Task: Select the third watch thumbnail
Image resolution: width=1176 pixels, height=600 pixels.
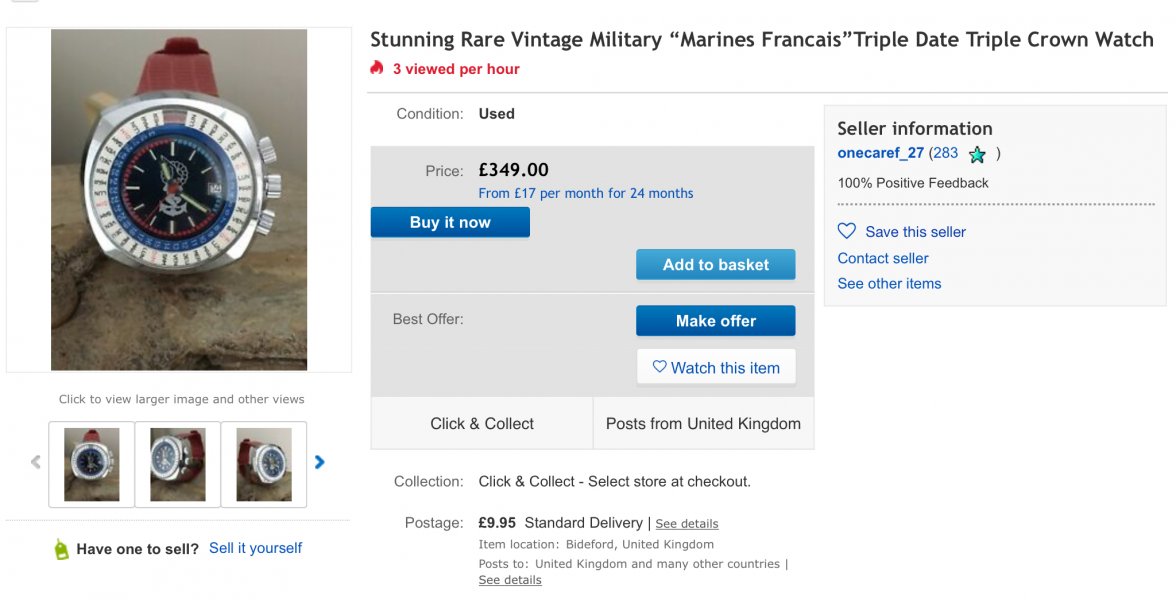Action: 264,464
